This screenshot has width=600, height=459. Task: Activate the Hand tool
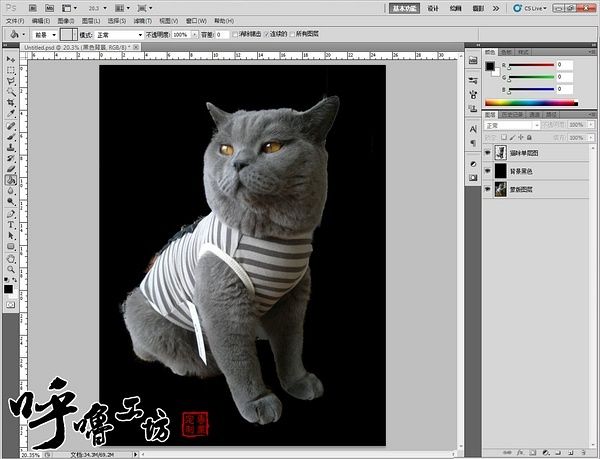[x=10, y=258]
